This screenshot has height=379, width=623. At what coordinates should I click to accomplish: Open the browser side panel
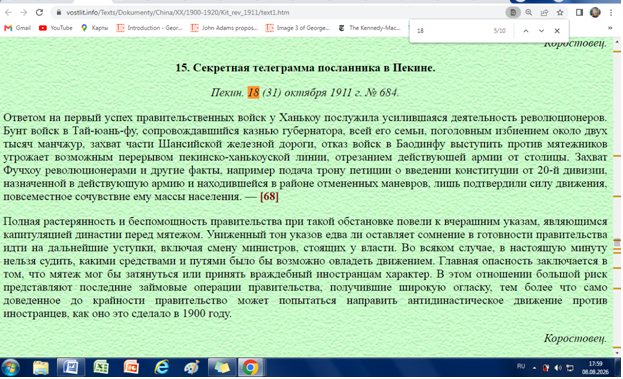[579, 12]
